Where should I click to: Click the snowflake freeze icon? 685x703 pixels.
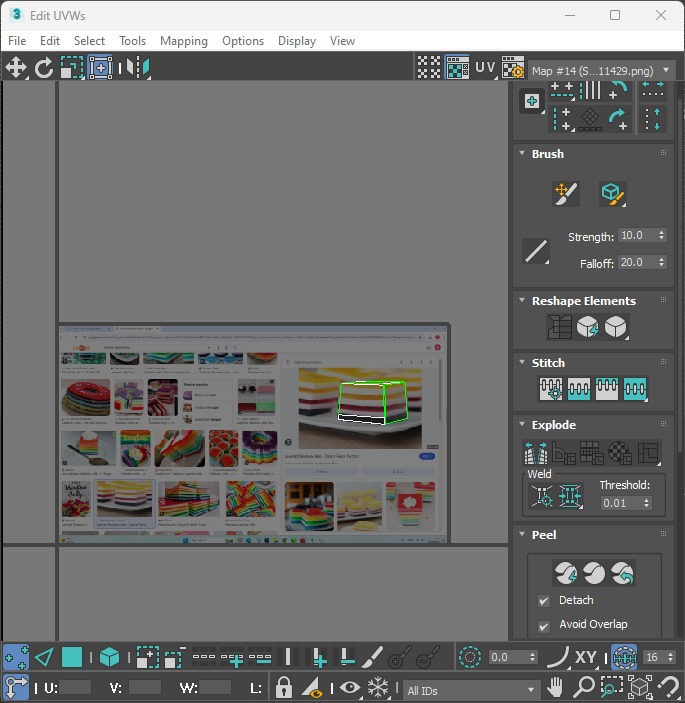378,687
